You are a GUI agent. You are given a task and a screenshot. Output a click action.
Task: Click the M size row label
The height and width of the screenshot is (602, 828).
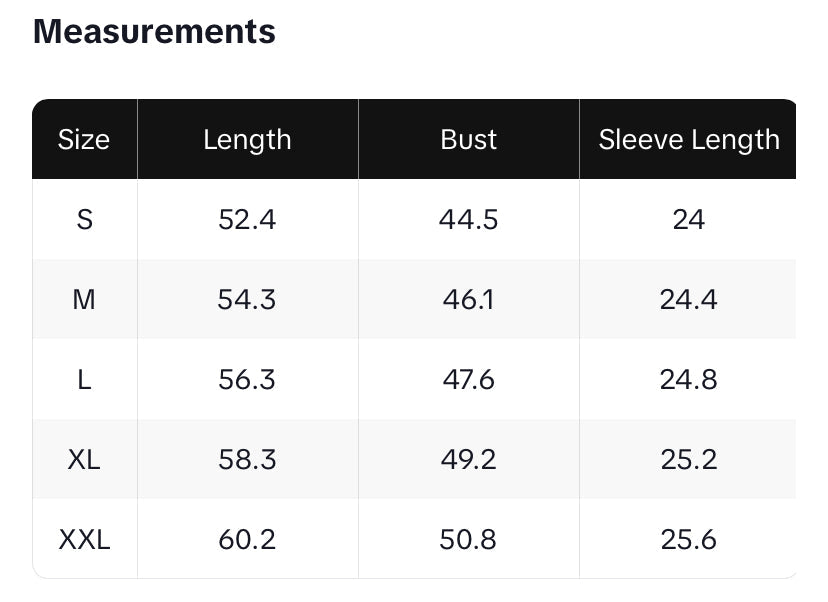(x=84, y=299)
